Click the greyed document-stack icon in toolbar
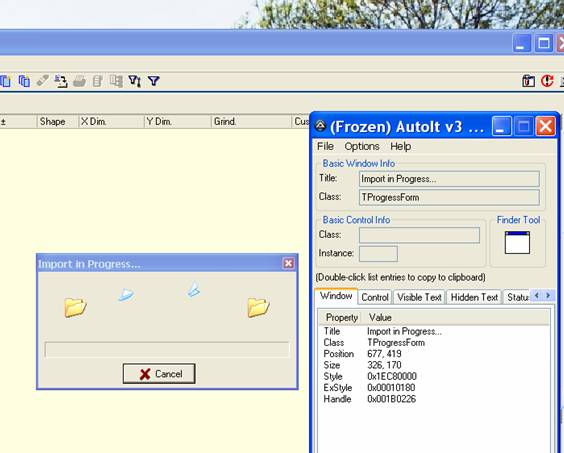The height and width of the screenshot is (453, 564). pyautogui.click(x=97, y=81)
